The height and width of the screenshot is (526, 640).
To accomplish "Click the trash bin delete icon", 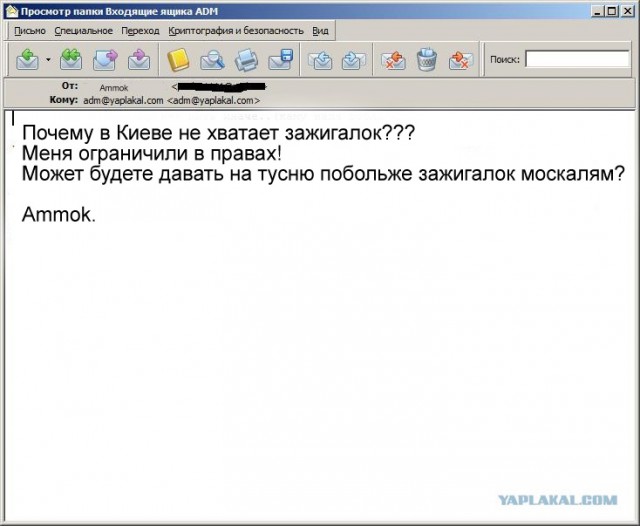I will (x=427, y=60).
